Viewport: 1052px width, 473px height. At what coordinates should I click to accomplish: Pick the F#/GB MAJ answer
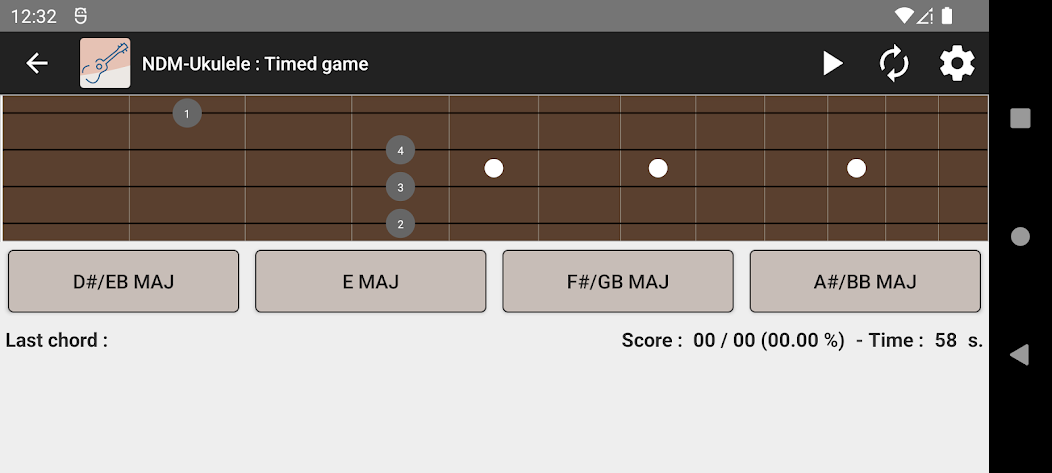pyautogui.click(x=617, y=282)
